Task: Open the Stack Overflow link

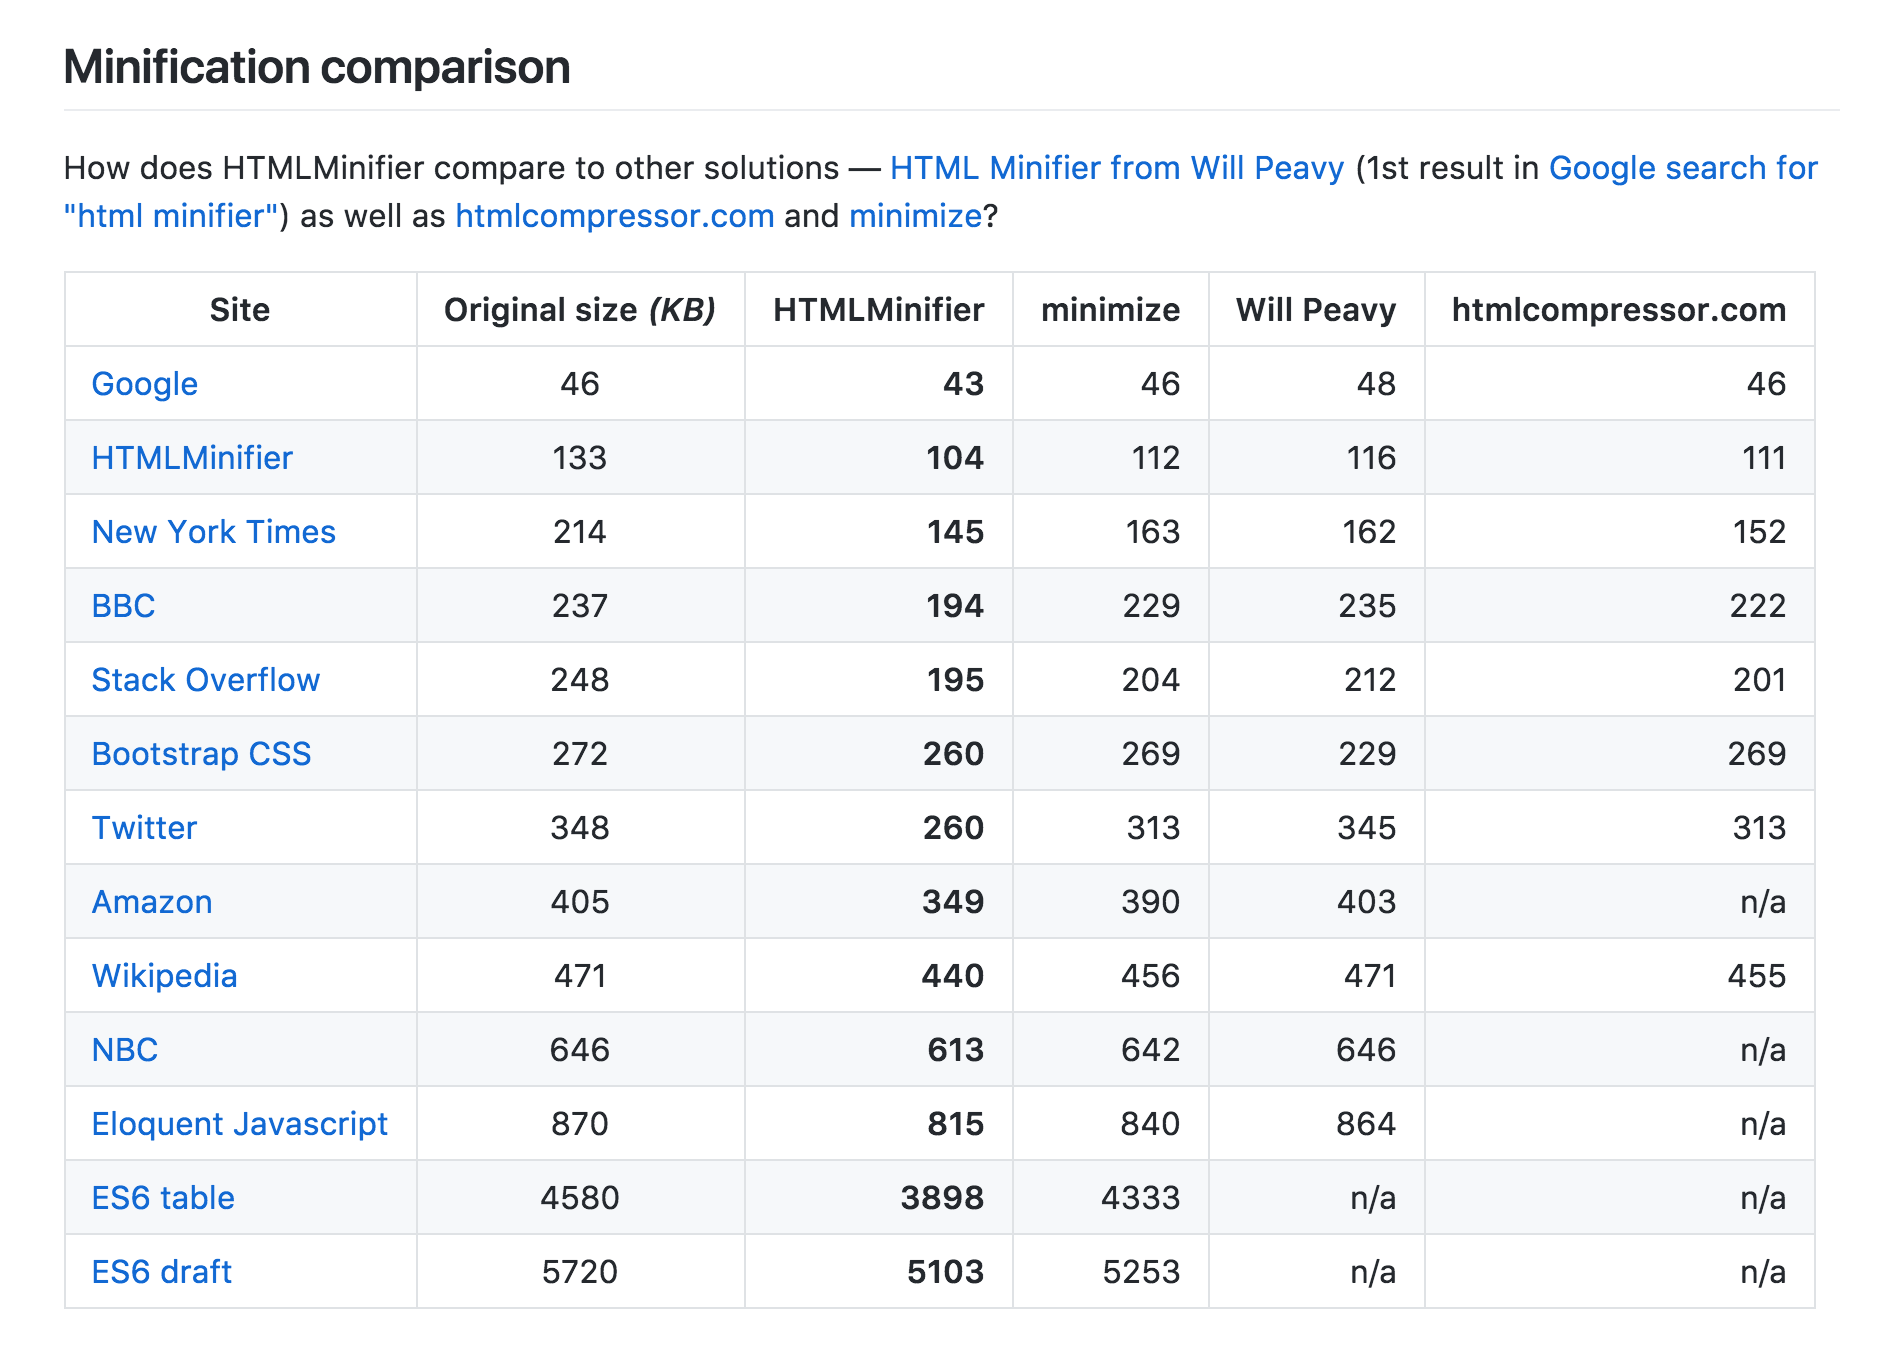Action: tap(206, 680)
